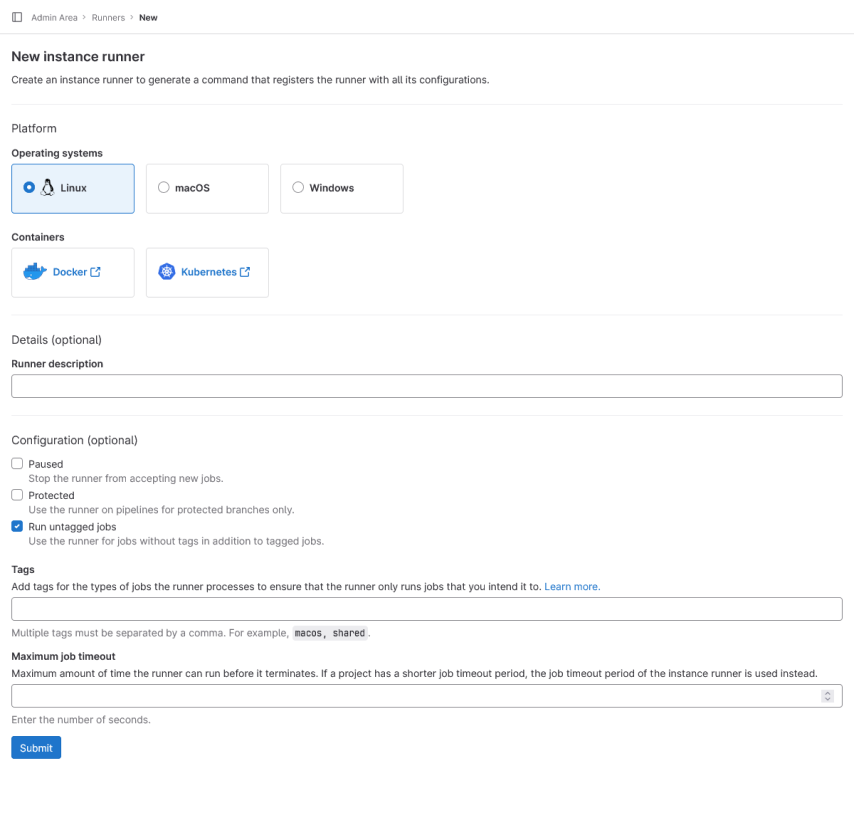Decrement timeout with the down stepper arrow

point(828,699)
